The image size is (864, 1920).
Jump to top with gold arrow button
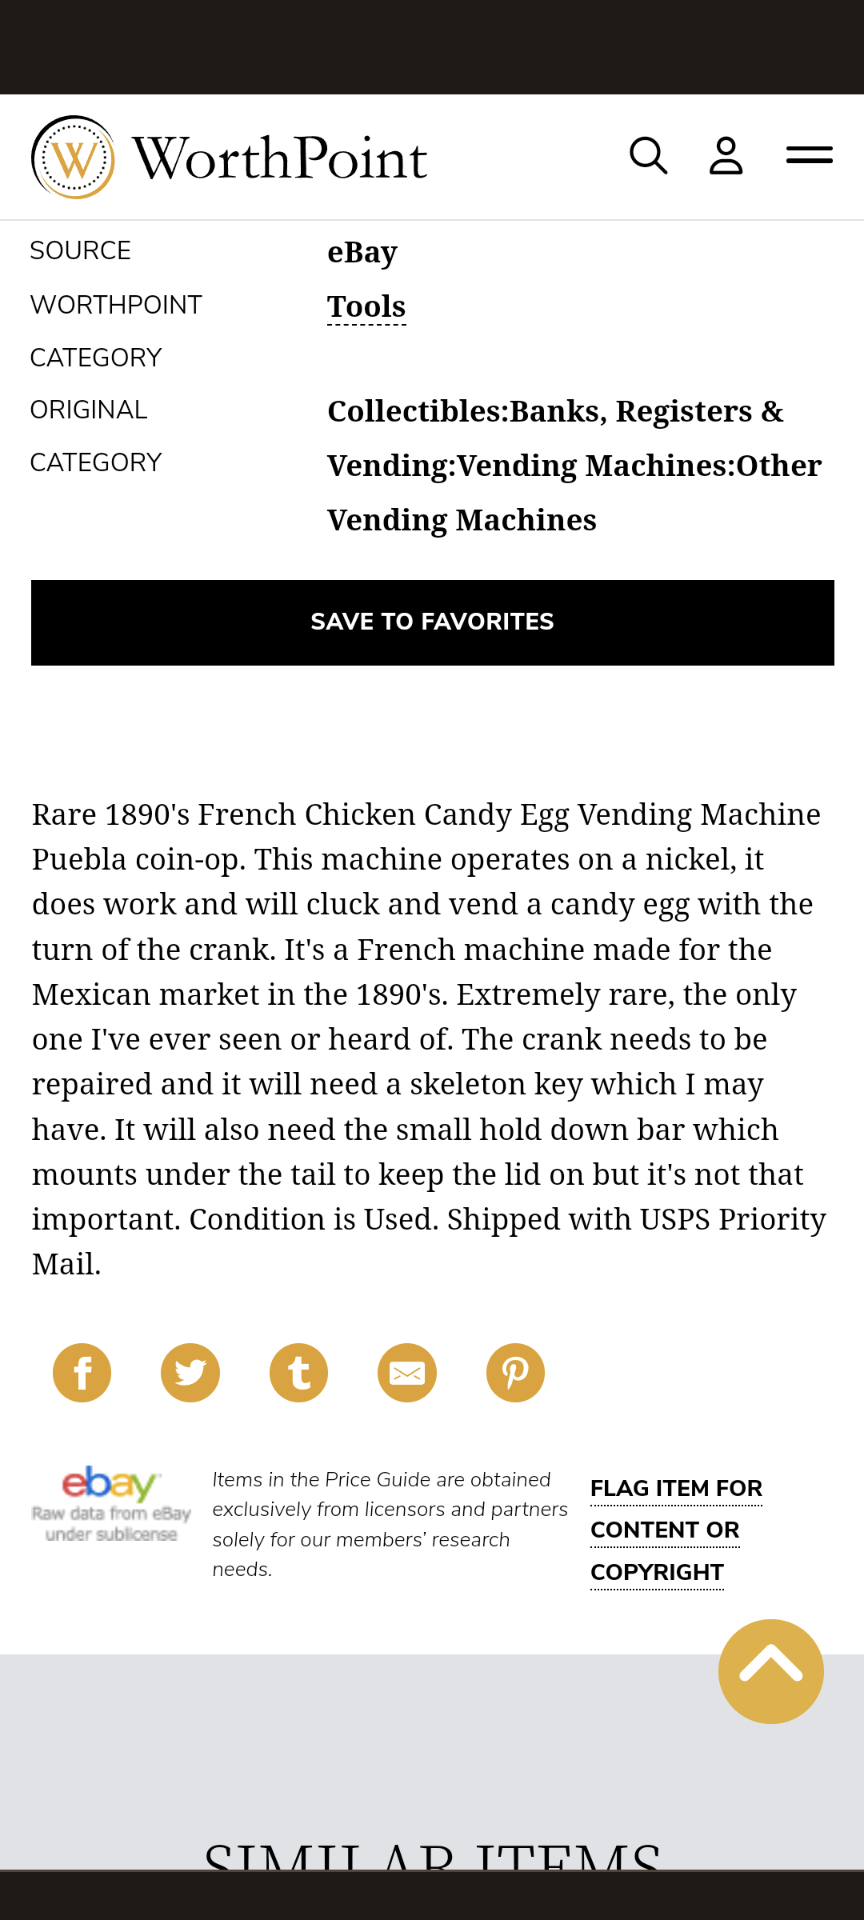point(771,1671)
